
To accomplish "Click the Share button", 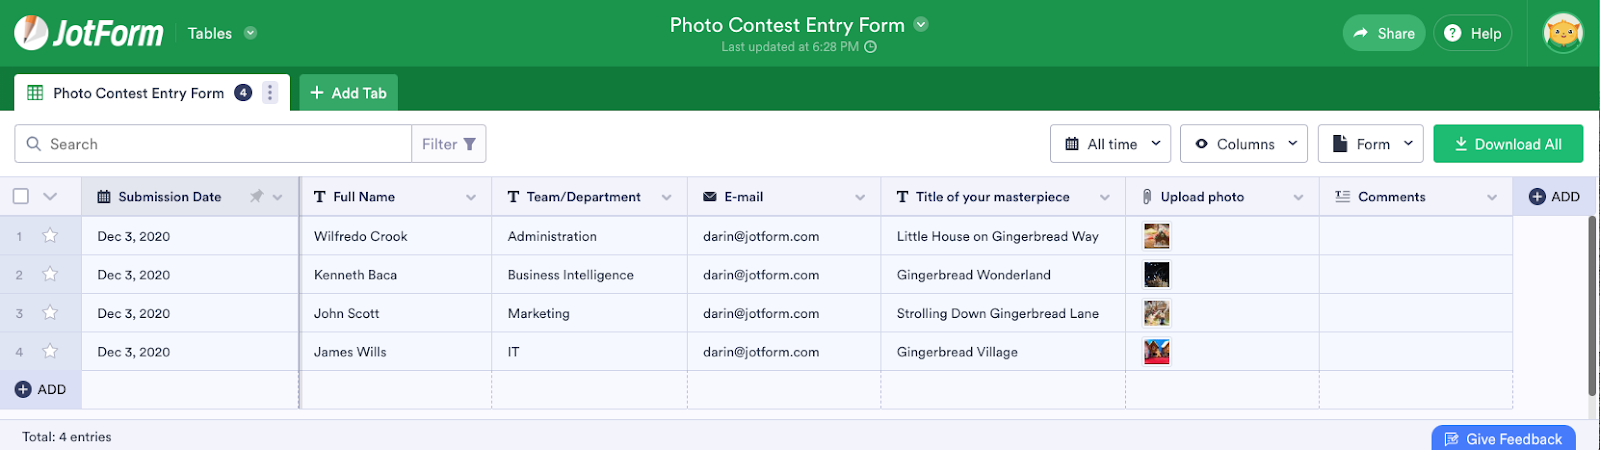I will click(1383, 33).
